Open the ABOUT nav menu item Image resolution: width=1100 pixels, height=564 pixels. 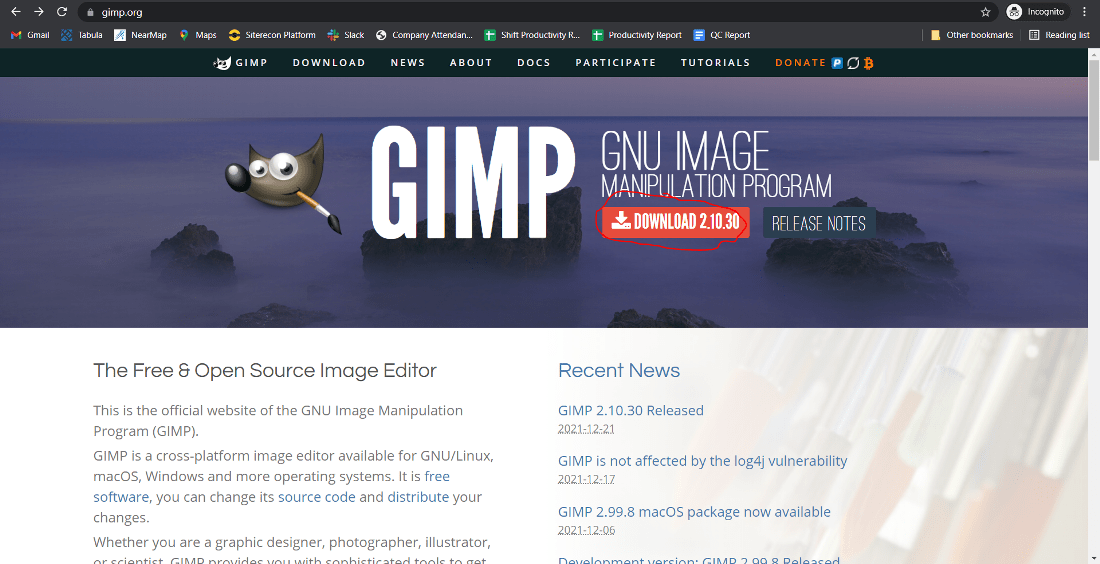471,62
